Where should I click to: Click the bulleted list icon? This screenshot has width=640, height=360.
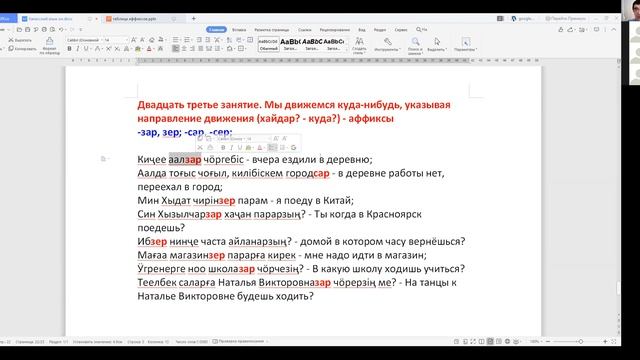(x=176, y=40)
